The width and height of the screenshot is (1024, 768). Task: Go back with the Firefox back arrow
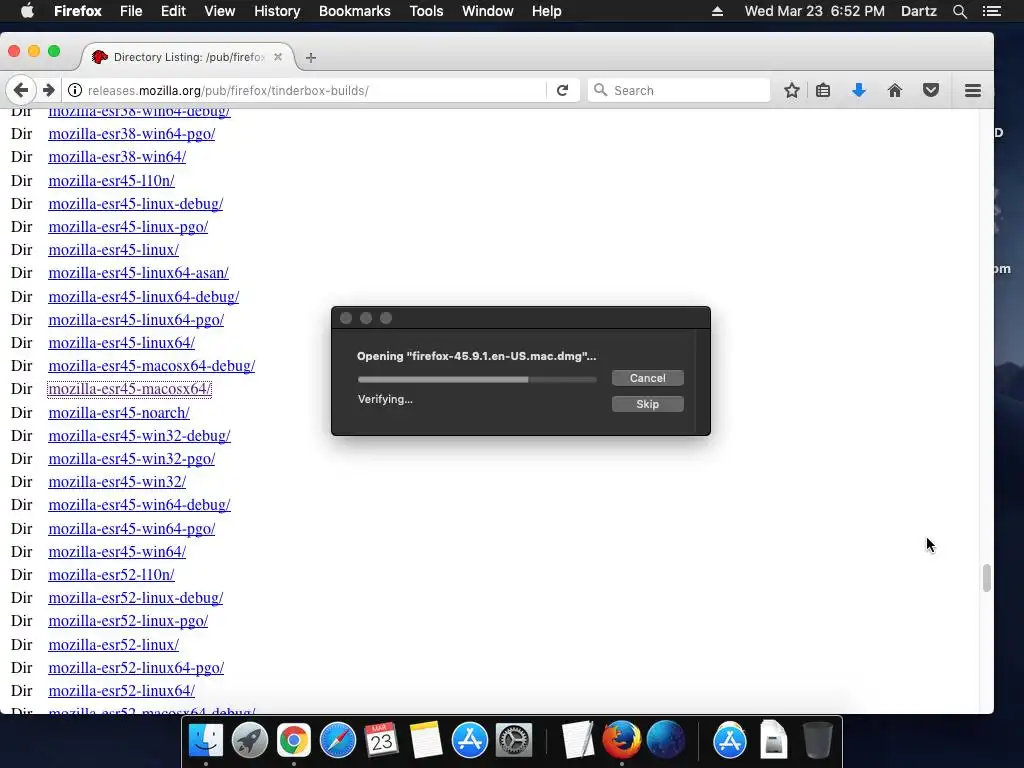point(20,90)
